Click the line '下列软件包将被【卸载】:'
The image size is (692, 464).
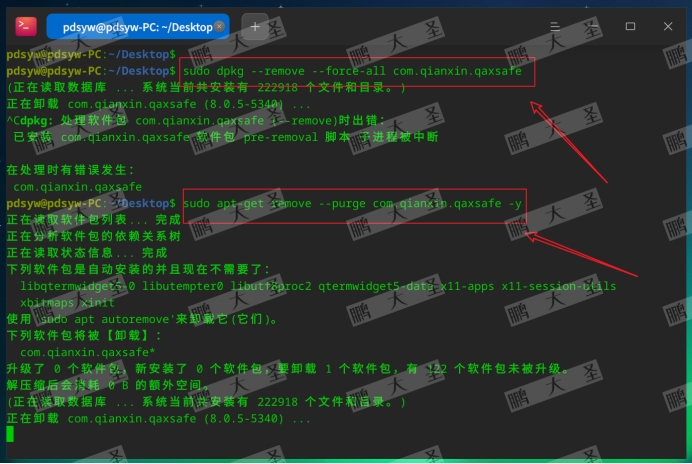(x=84, y=336)
